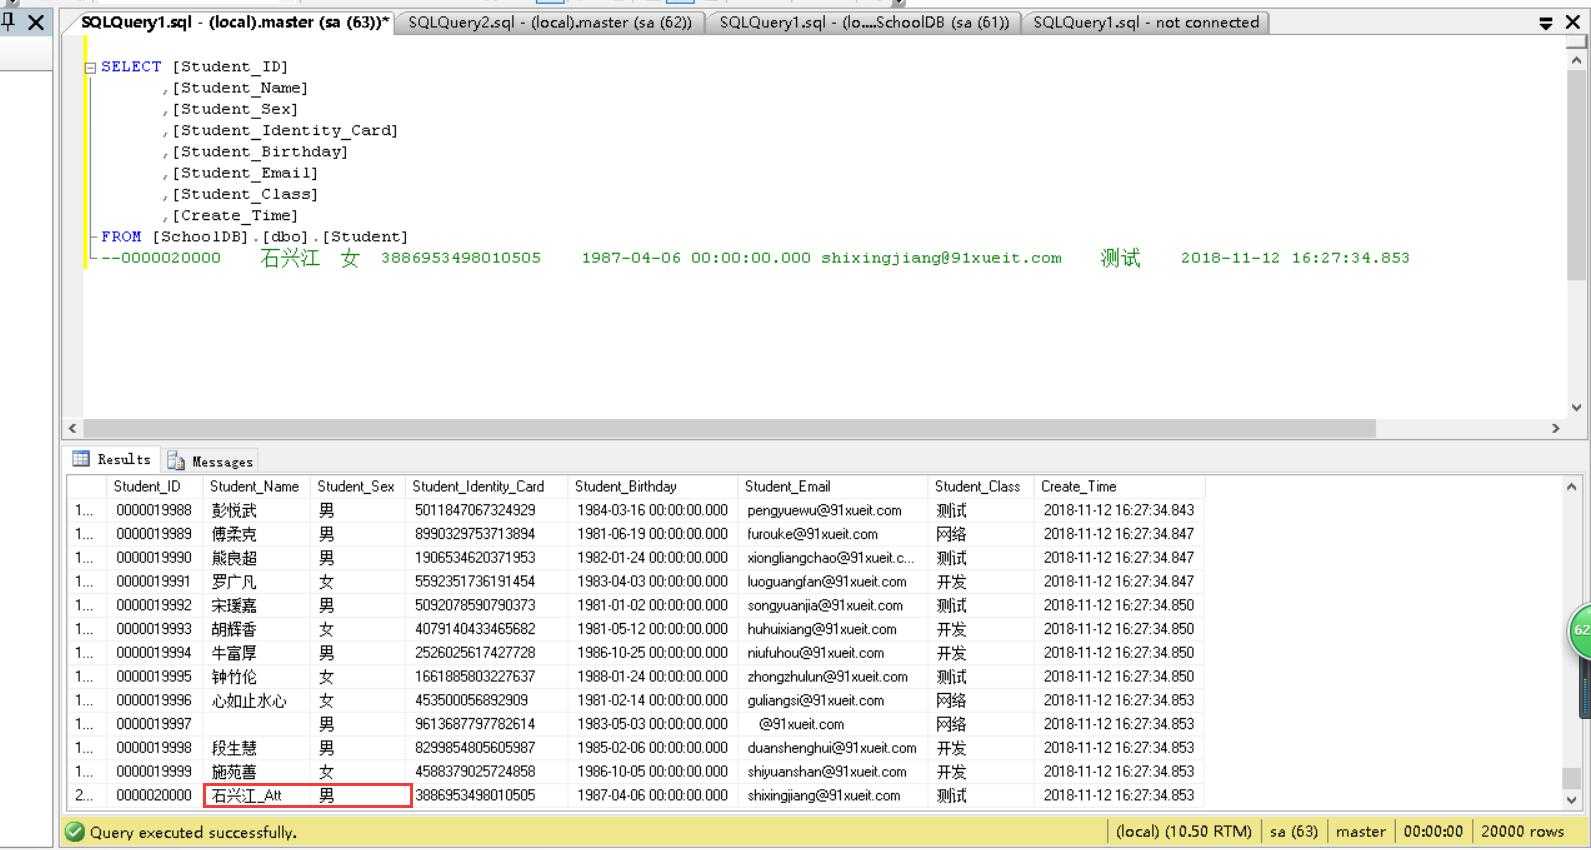Click the left panel pin icon
This screenshot has height=850, width=1591.
coord(8,21)
